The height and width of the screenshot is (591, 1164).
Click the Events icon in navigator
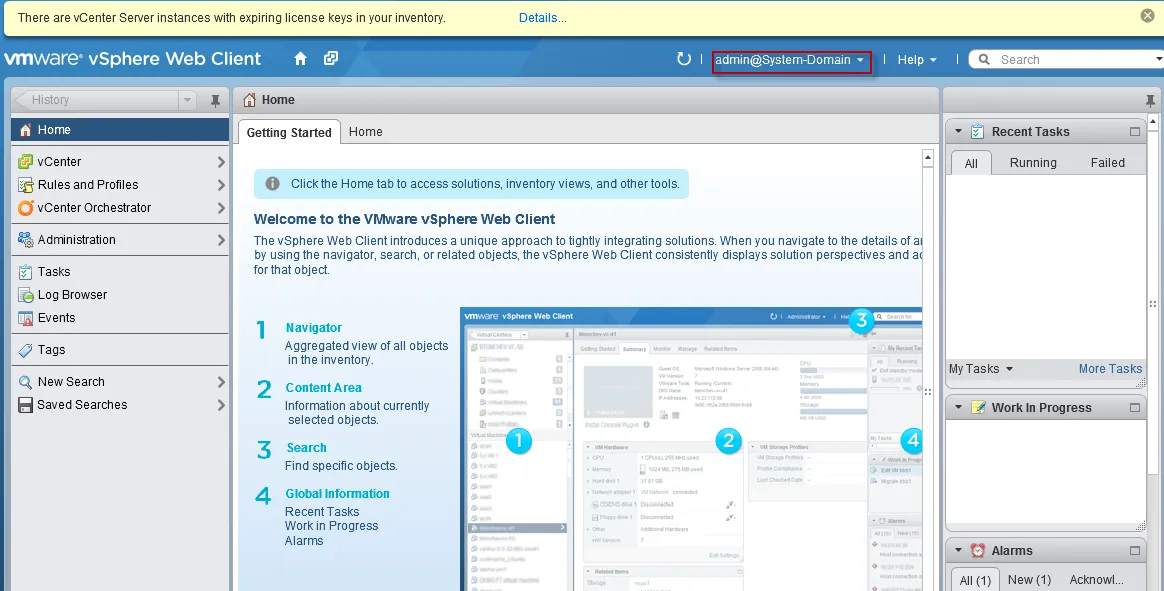tap(26, 318)
